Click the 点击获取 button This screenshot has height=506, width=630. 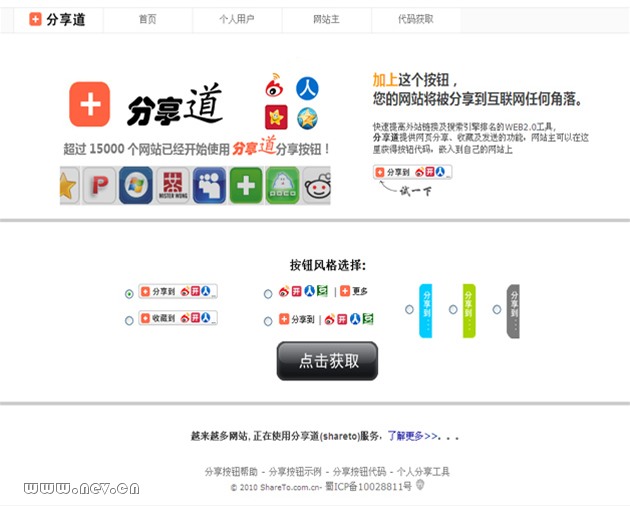pos(327,361)
